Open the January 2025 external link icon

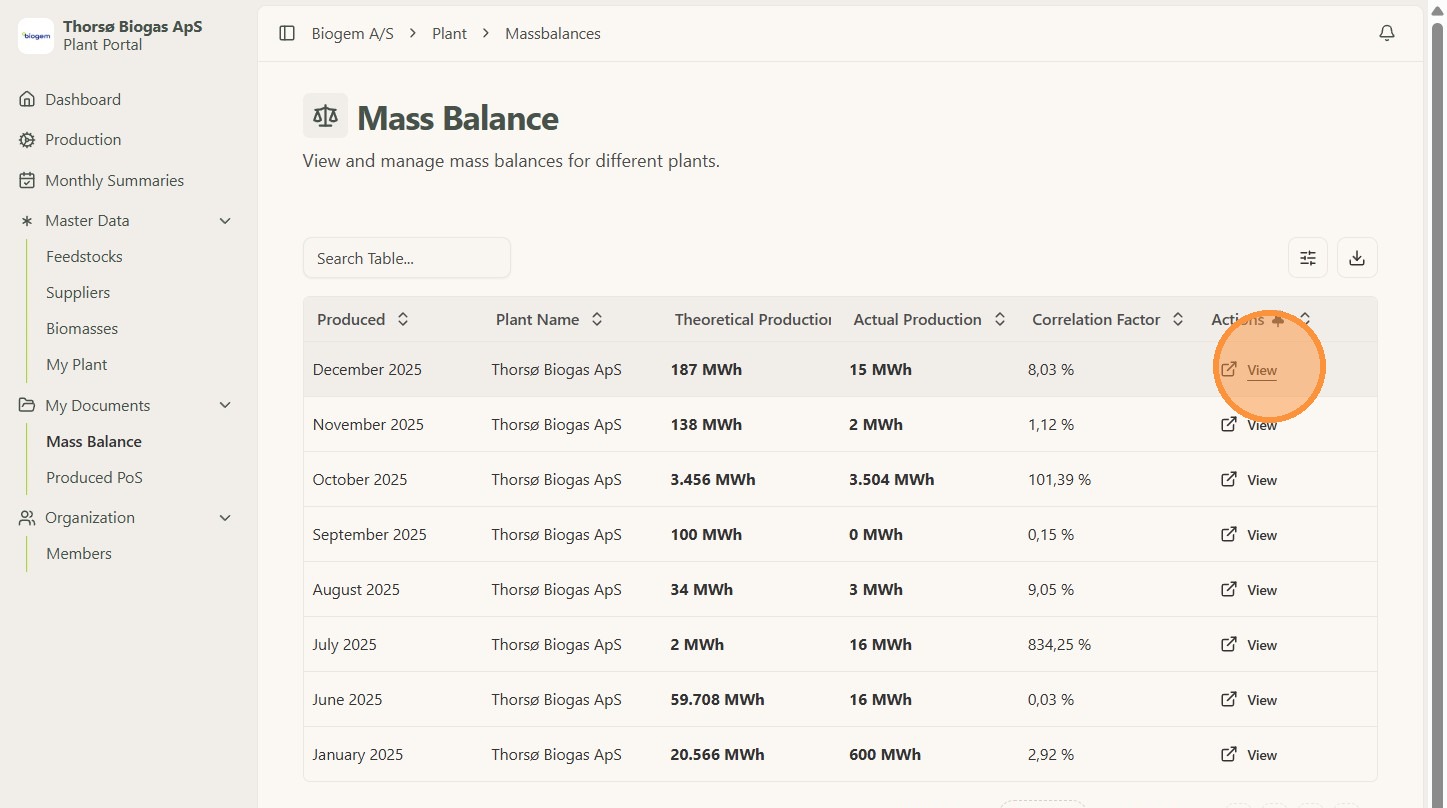tap(1228, 754)
